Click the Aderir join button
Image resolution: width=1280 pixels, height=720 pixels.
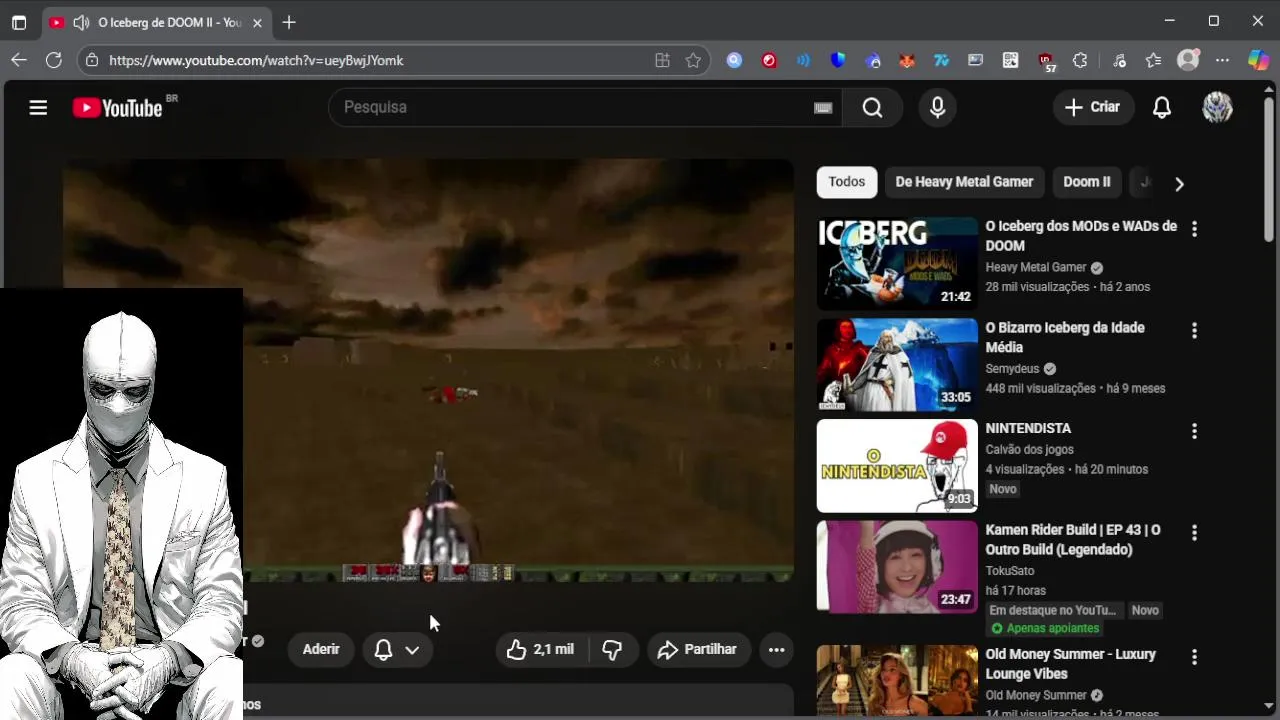321,650
